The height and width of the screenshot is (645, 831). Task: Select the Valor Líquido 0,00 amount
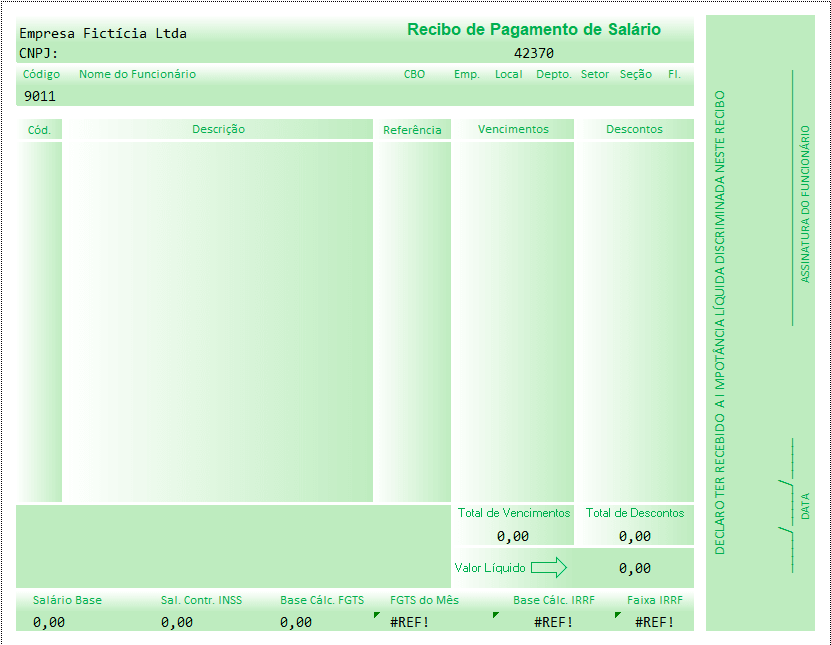click(634, 568)
